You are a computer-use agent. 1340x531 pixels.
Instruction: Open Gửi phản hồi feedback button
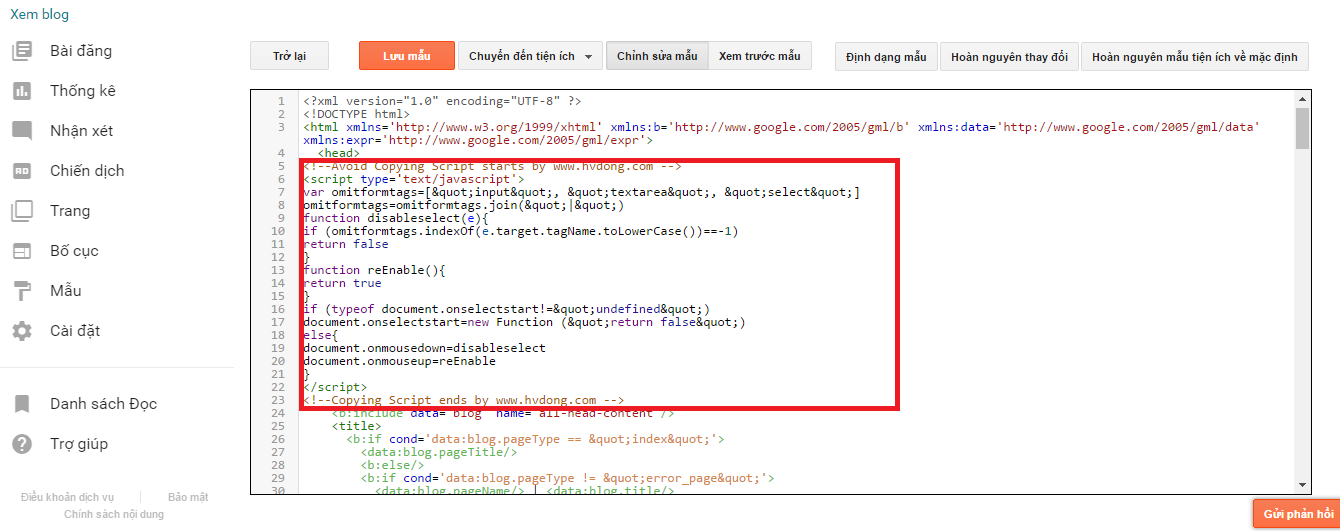pyautogui.click(x=1298, y=514)
